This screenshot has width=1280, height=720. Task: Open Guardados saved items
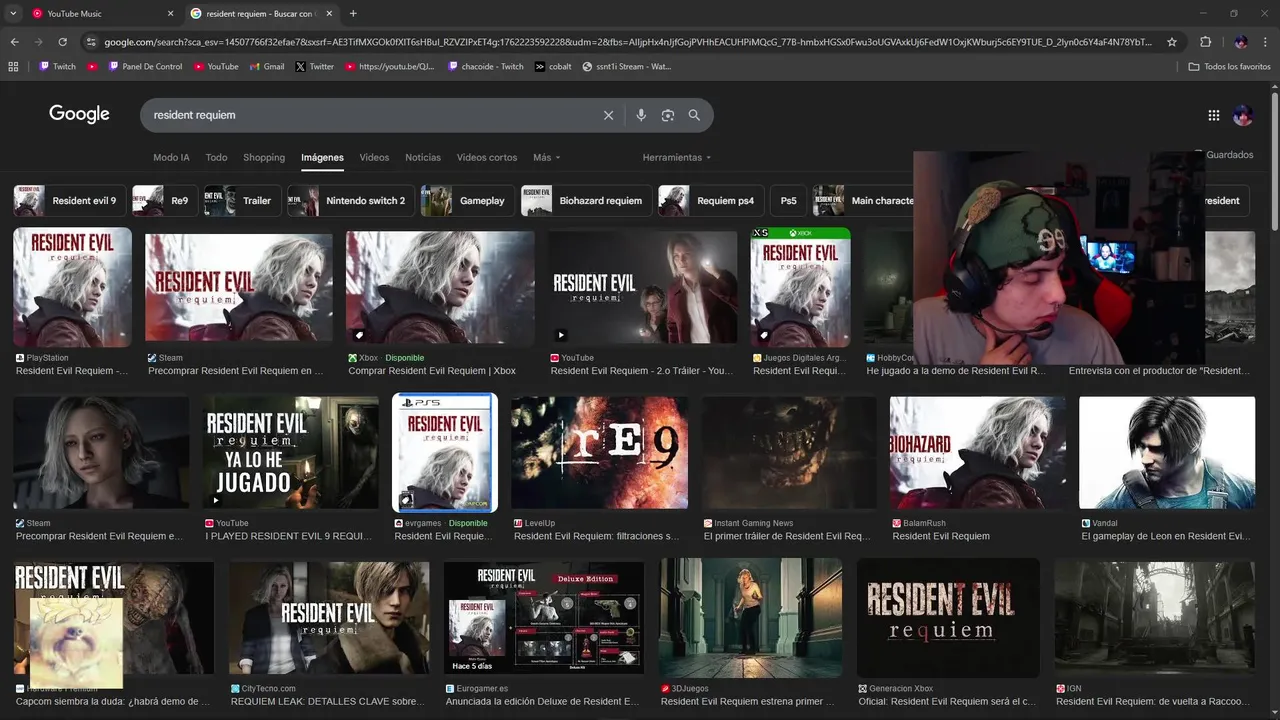(x=1228, y=155)
